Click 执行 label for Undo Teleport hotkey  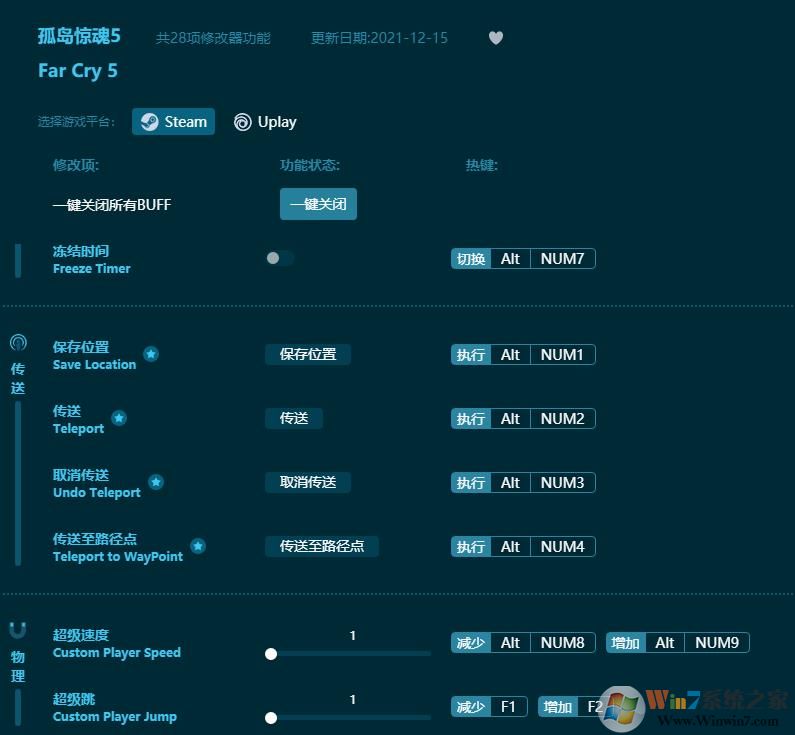click(471, 482)
